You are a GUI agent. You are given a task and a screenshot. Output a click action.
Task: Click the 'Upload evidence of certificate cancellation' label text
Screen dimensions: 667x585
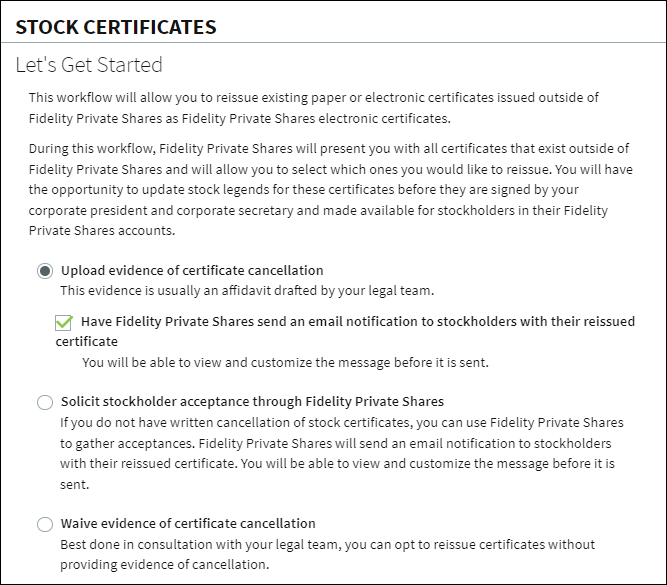[192, 271]
